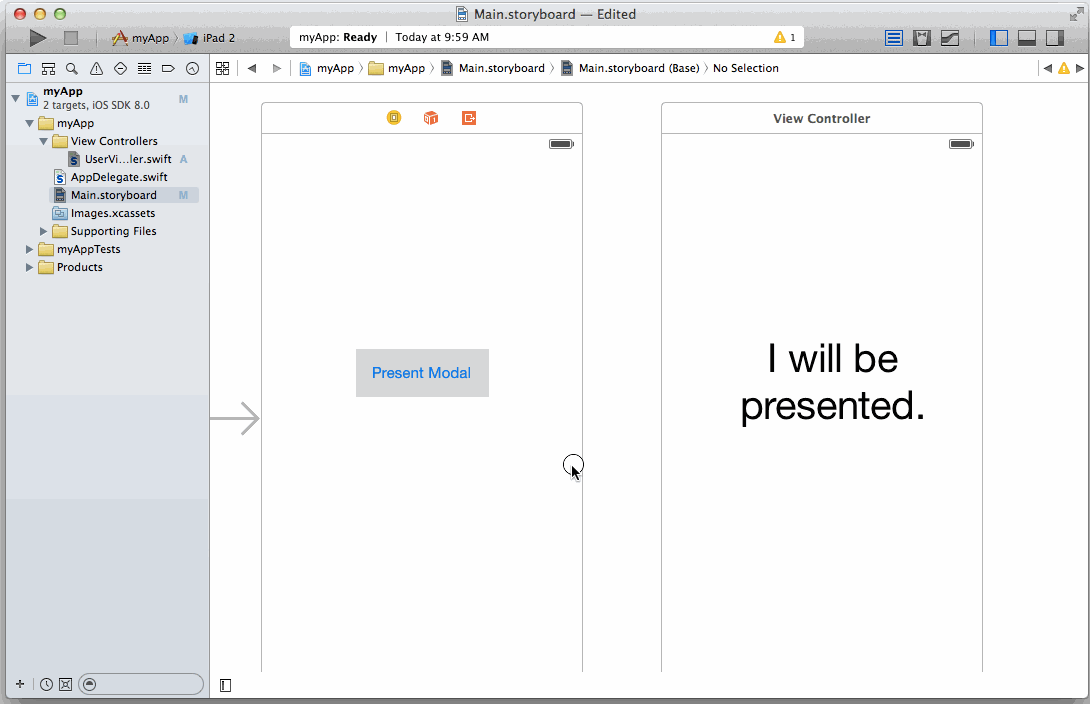
Task: Select the View Controller scene title bar
Action: (822, 119)
